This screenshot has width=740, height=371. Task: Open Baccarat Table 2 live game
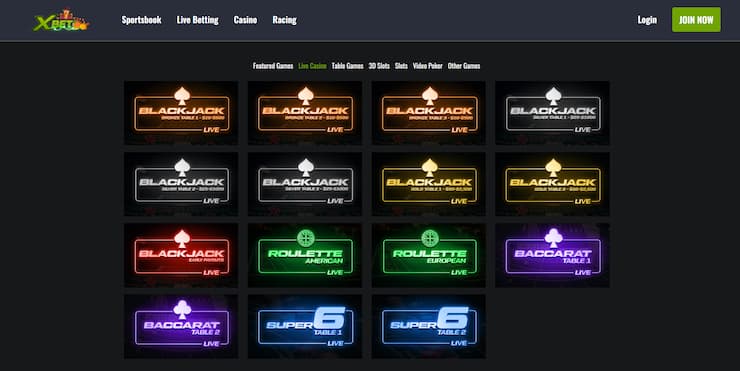pos(181,327)
